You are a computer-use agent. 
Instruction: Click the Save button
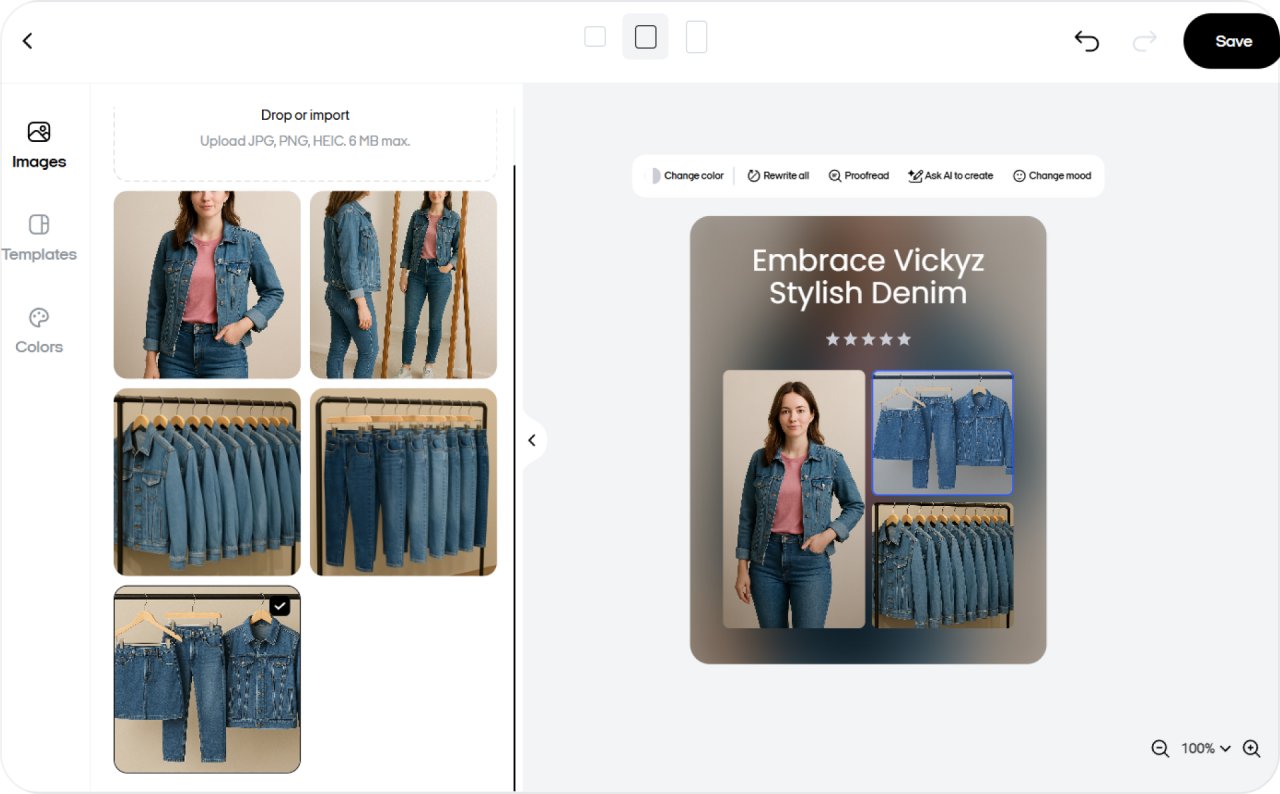1233,41
